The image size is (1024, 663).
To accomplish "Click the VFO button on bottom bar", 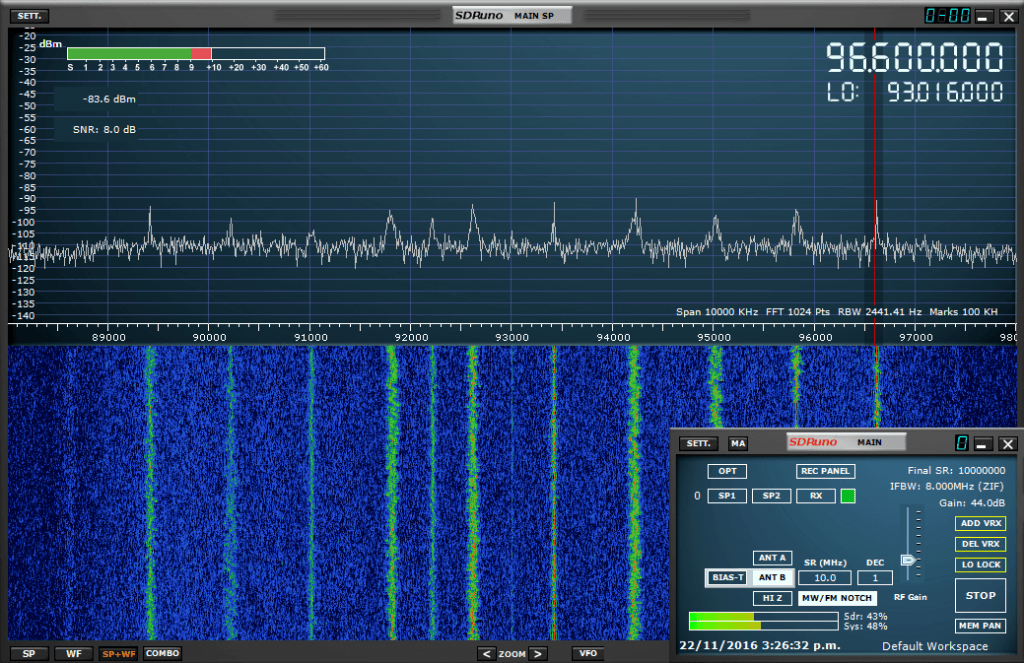I will coord(588,653).
